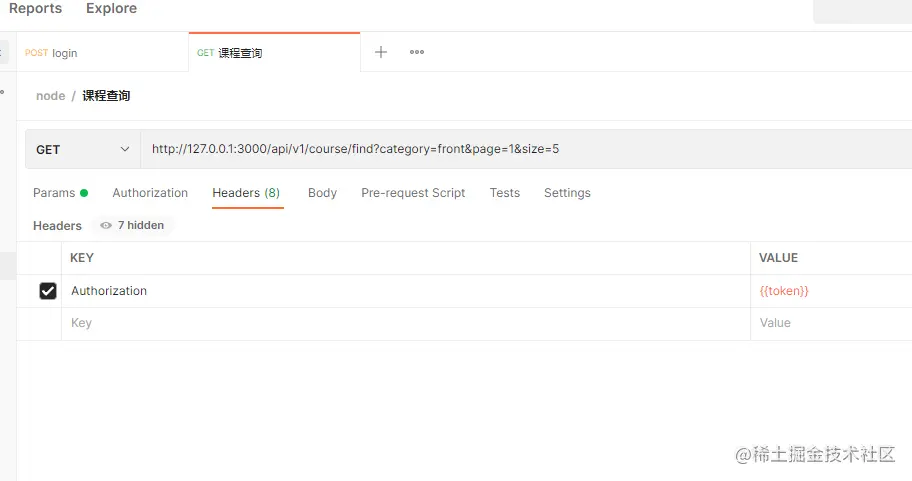Open the tab options three-dots menu
The image size is (912, 481).
coord(416,52)
